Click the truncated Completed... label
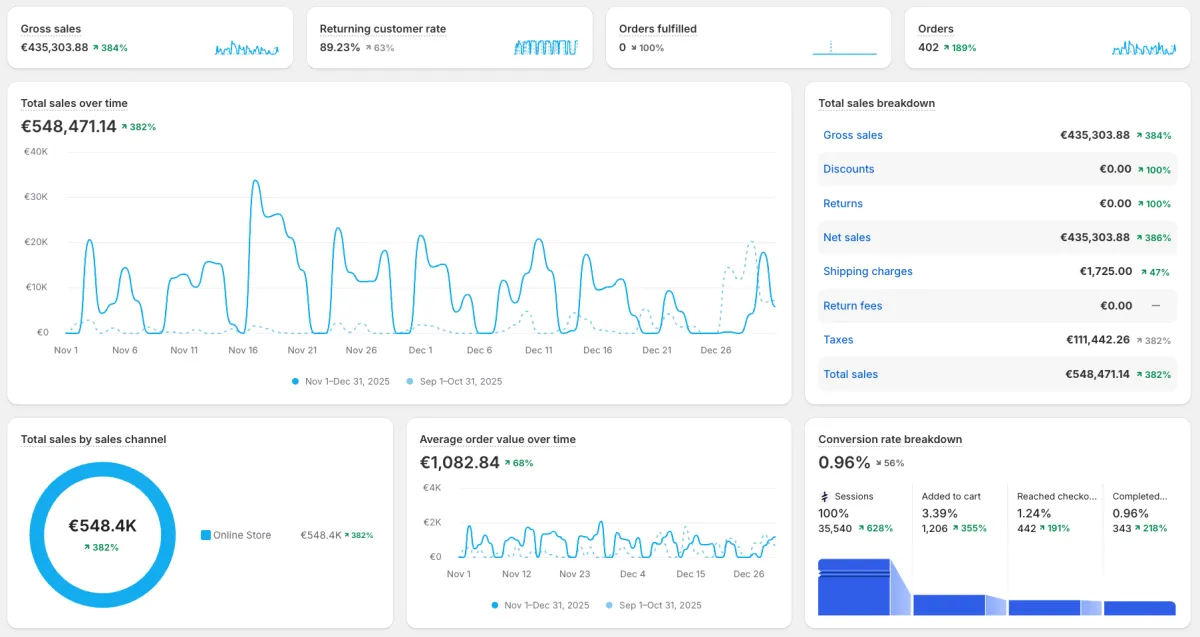The image size is (1200, 637). [1140, 496]
